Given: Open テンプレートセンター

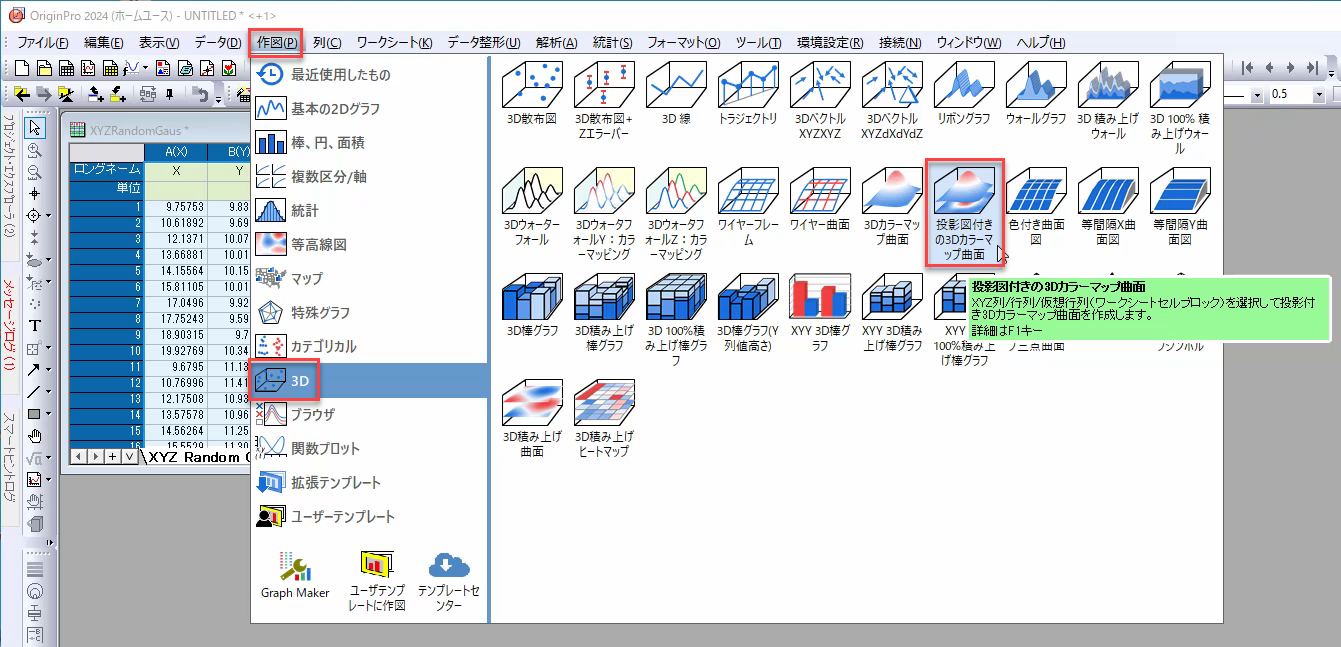Looking at the screenshot, I should coord(449,580).
